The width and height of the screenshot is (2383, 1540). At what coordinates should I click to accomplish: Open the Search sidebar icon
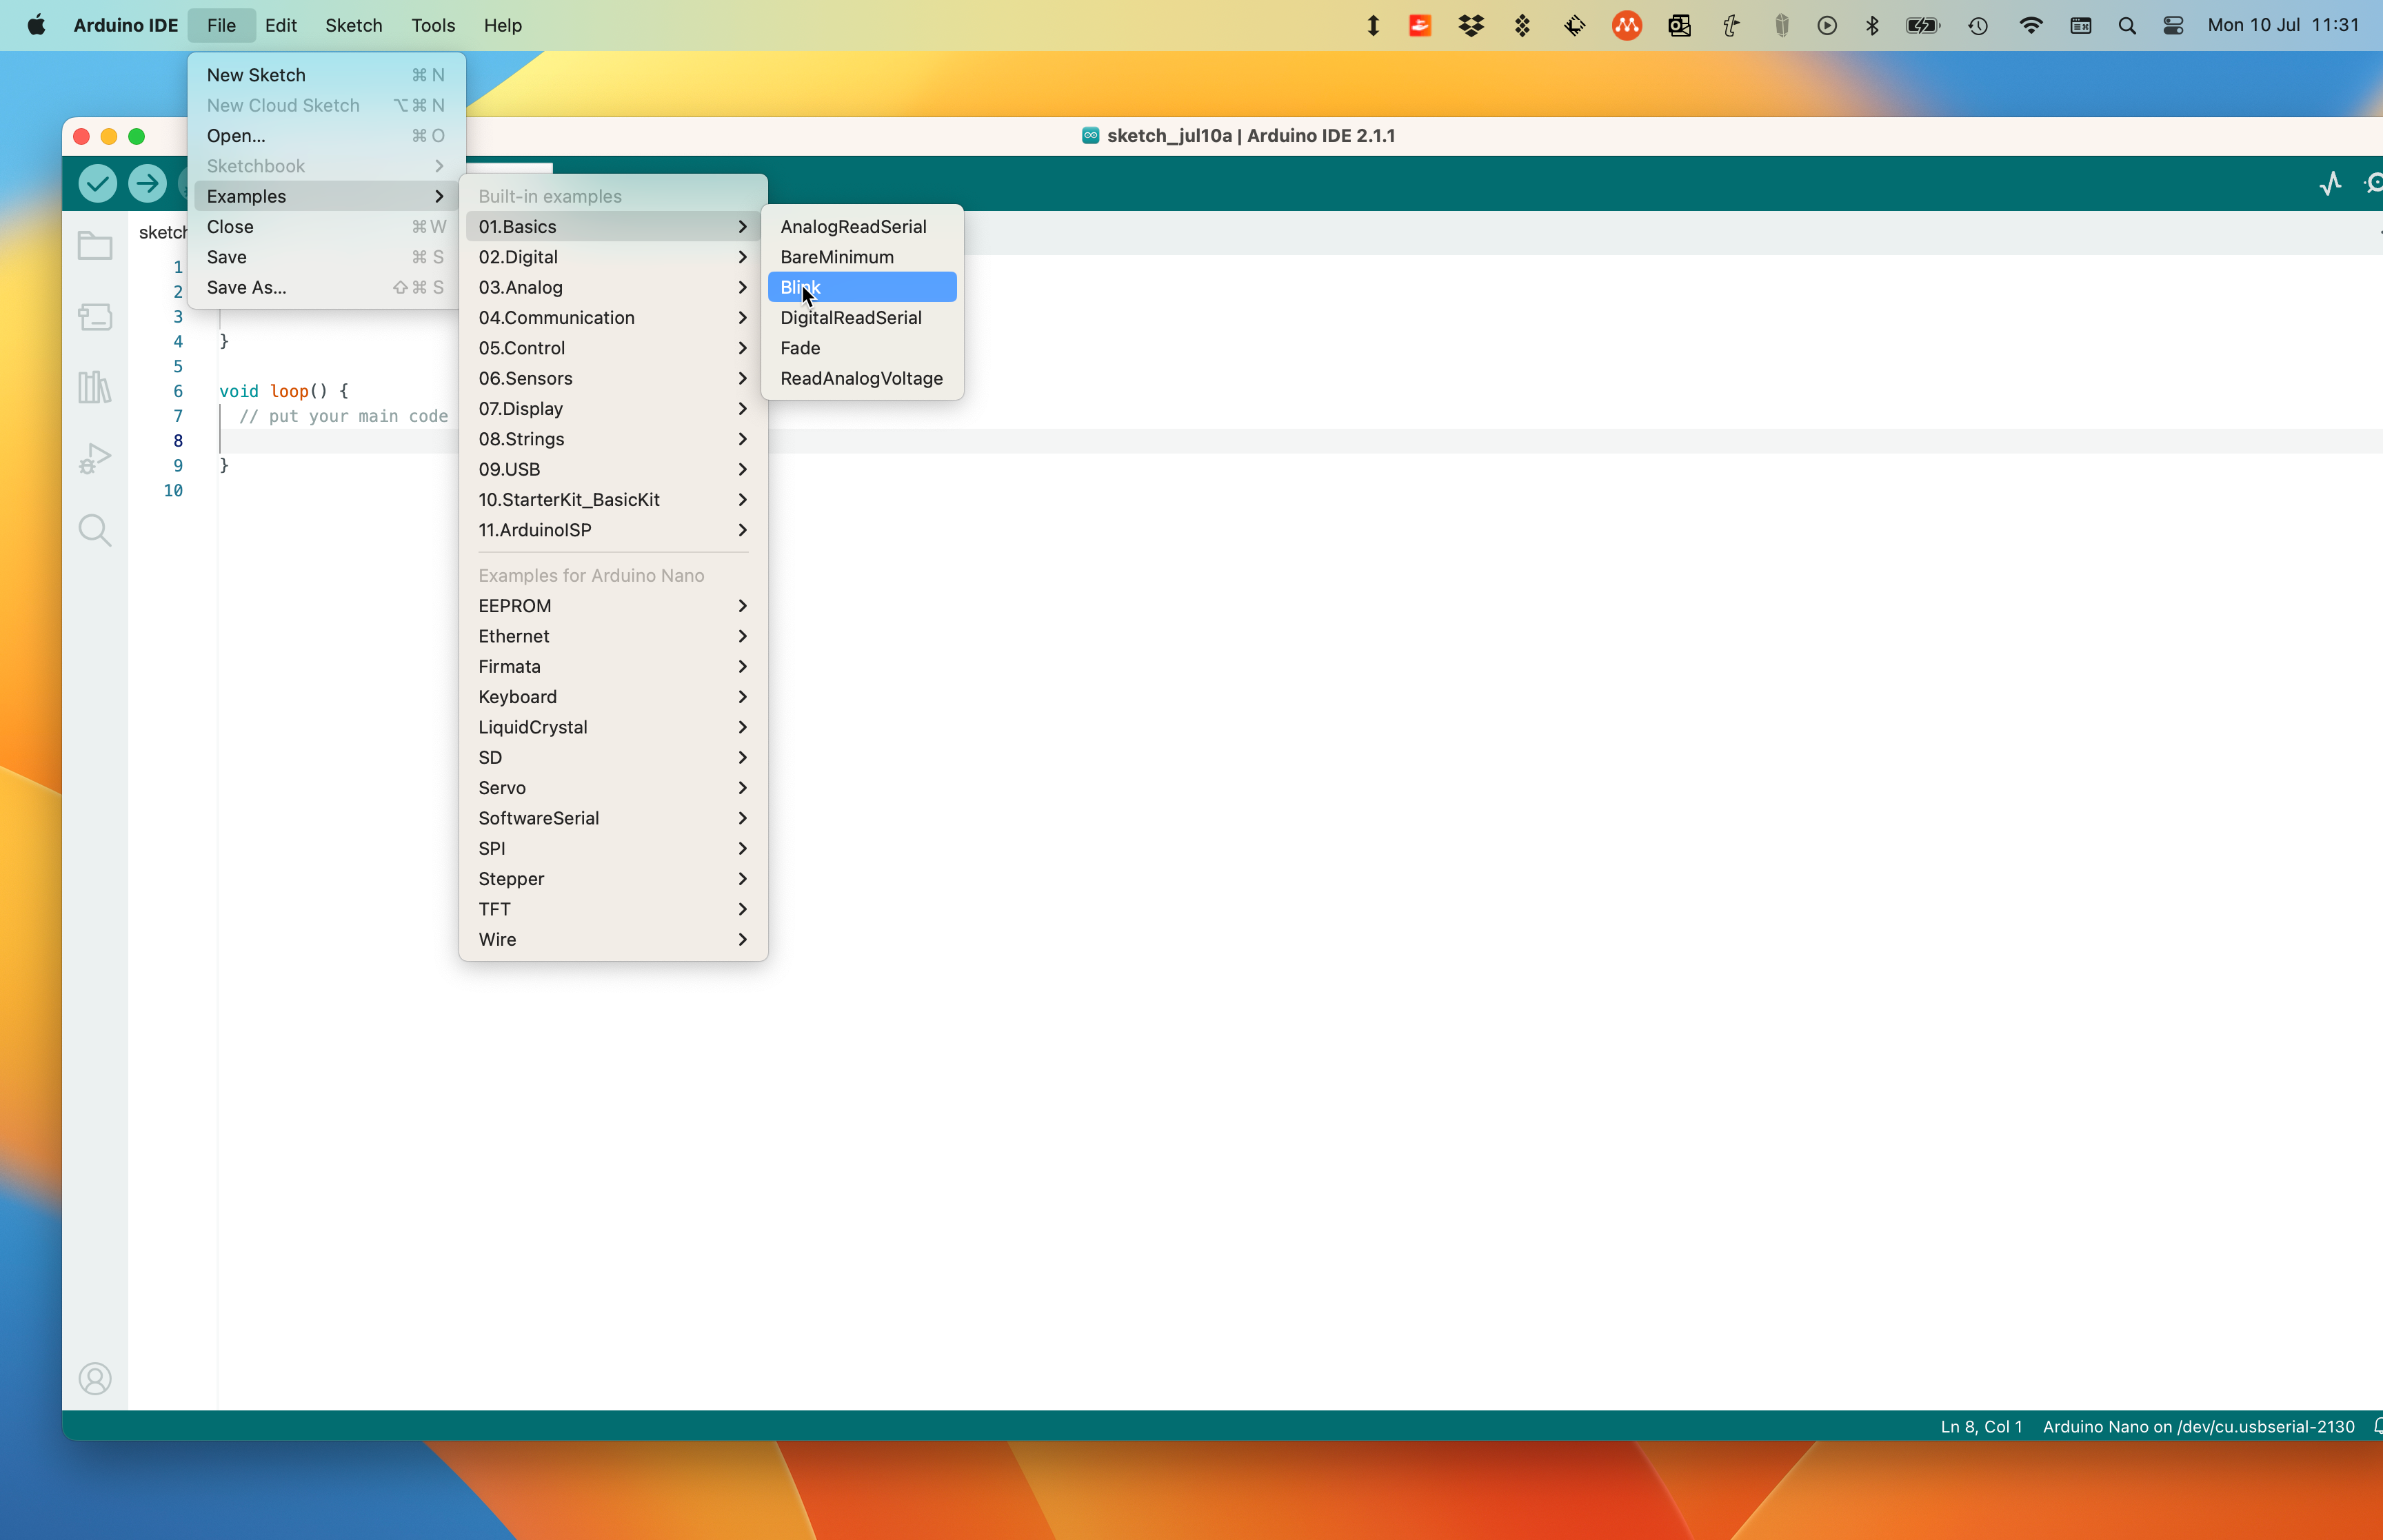coord(95,530)
